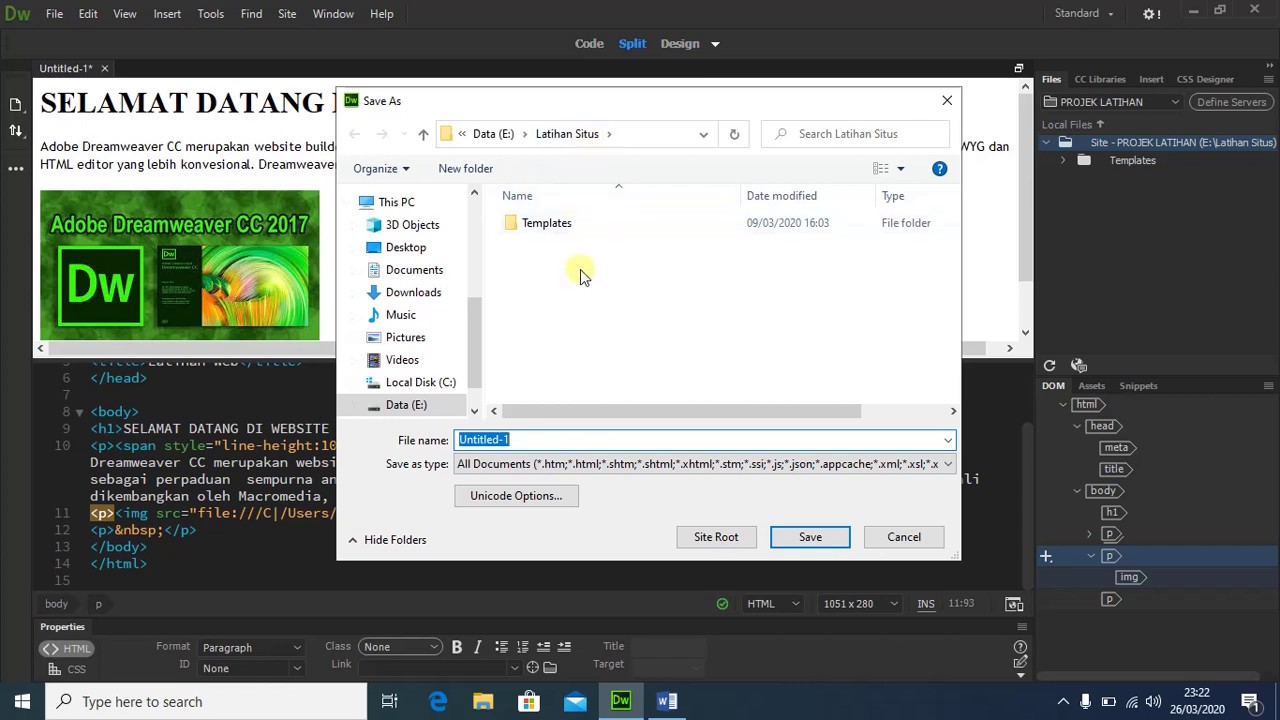Image resolution: width=1280 pixels, height=720 pixels.
Task: Apply ordered list in Properties panel
Action: pyautogui.click(x=522, y=647)
